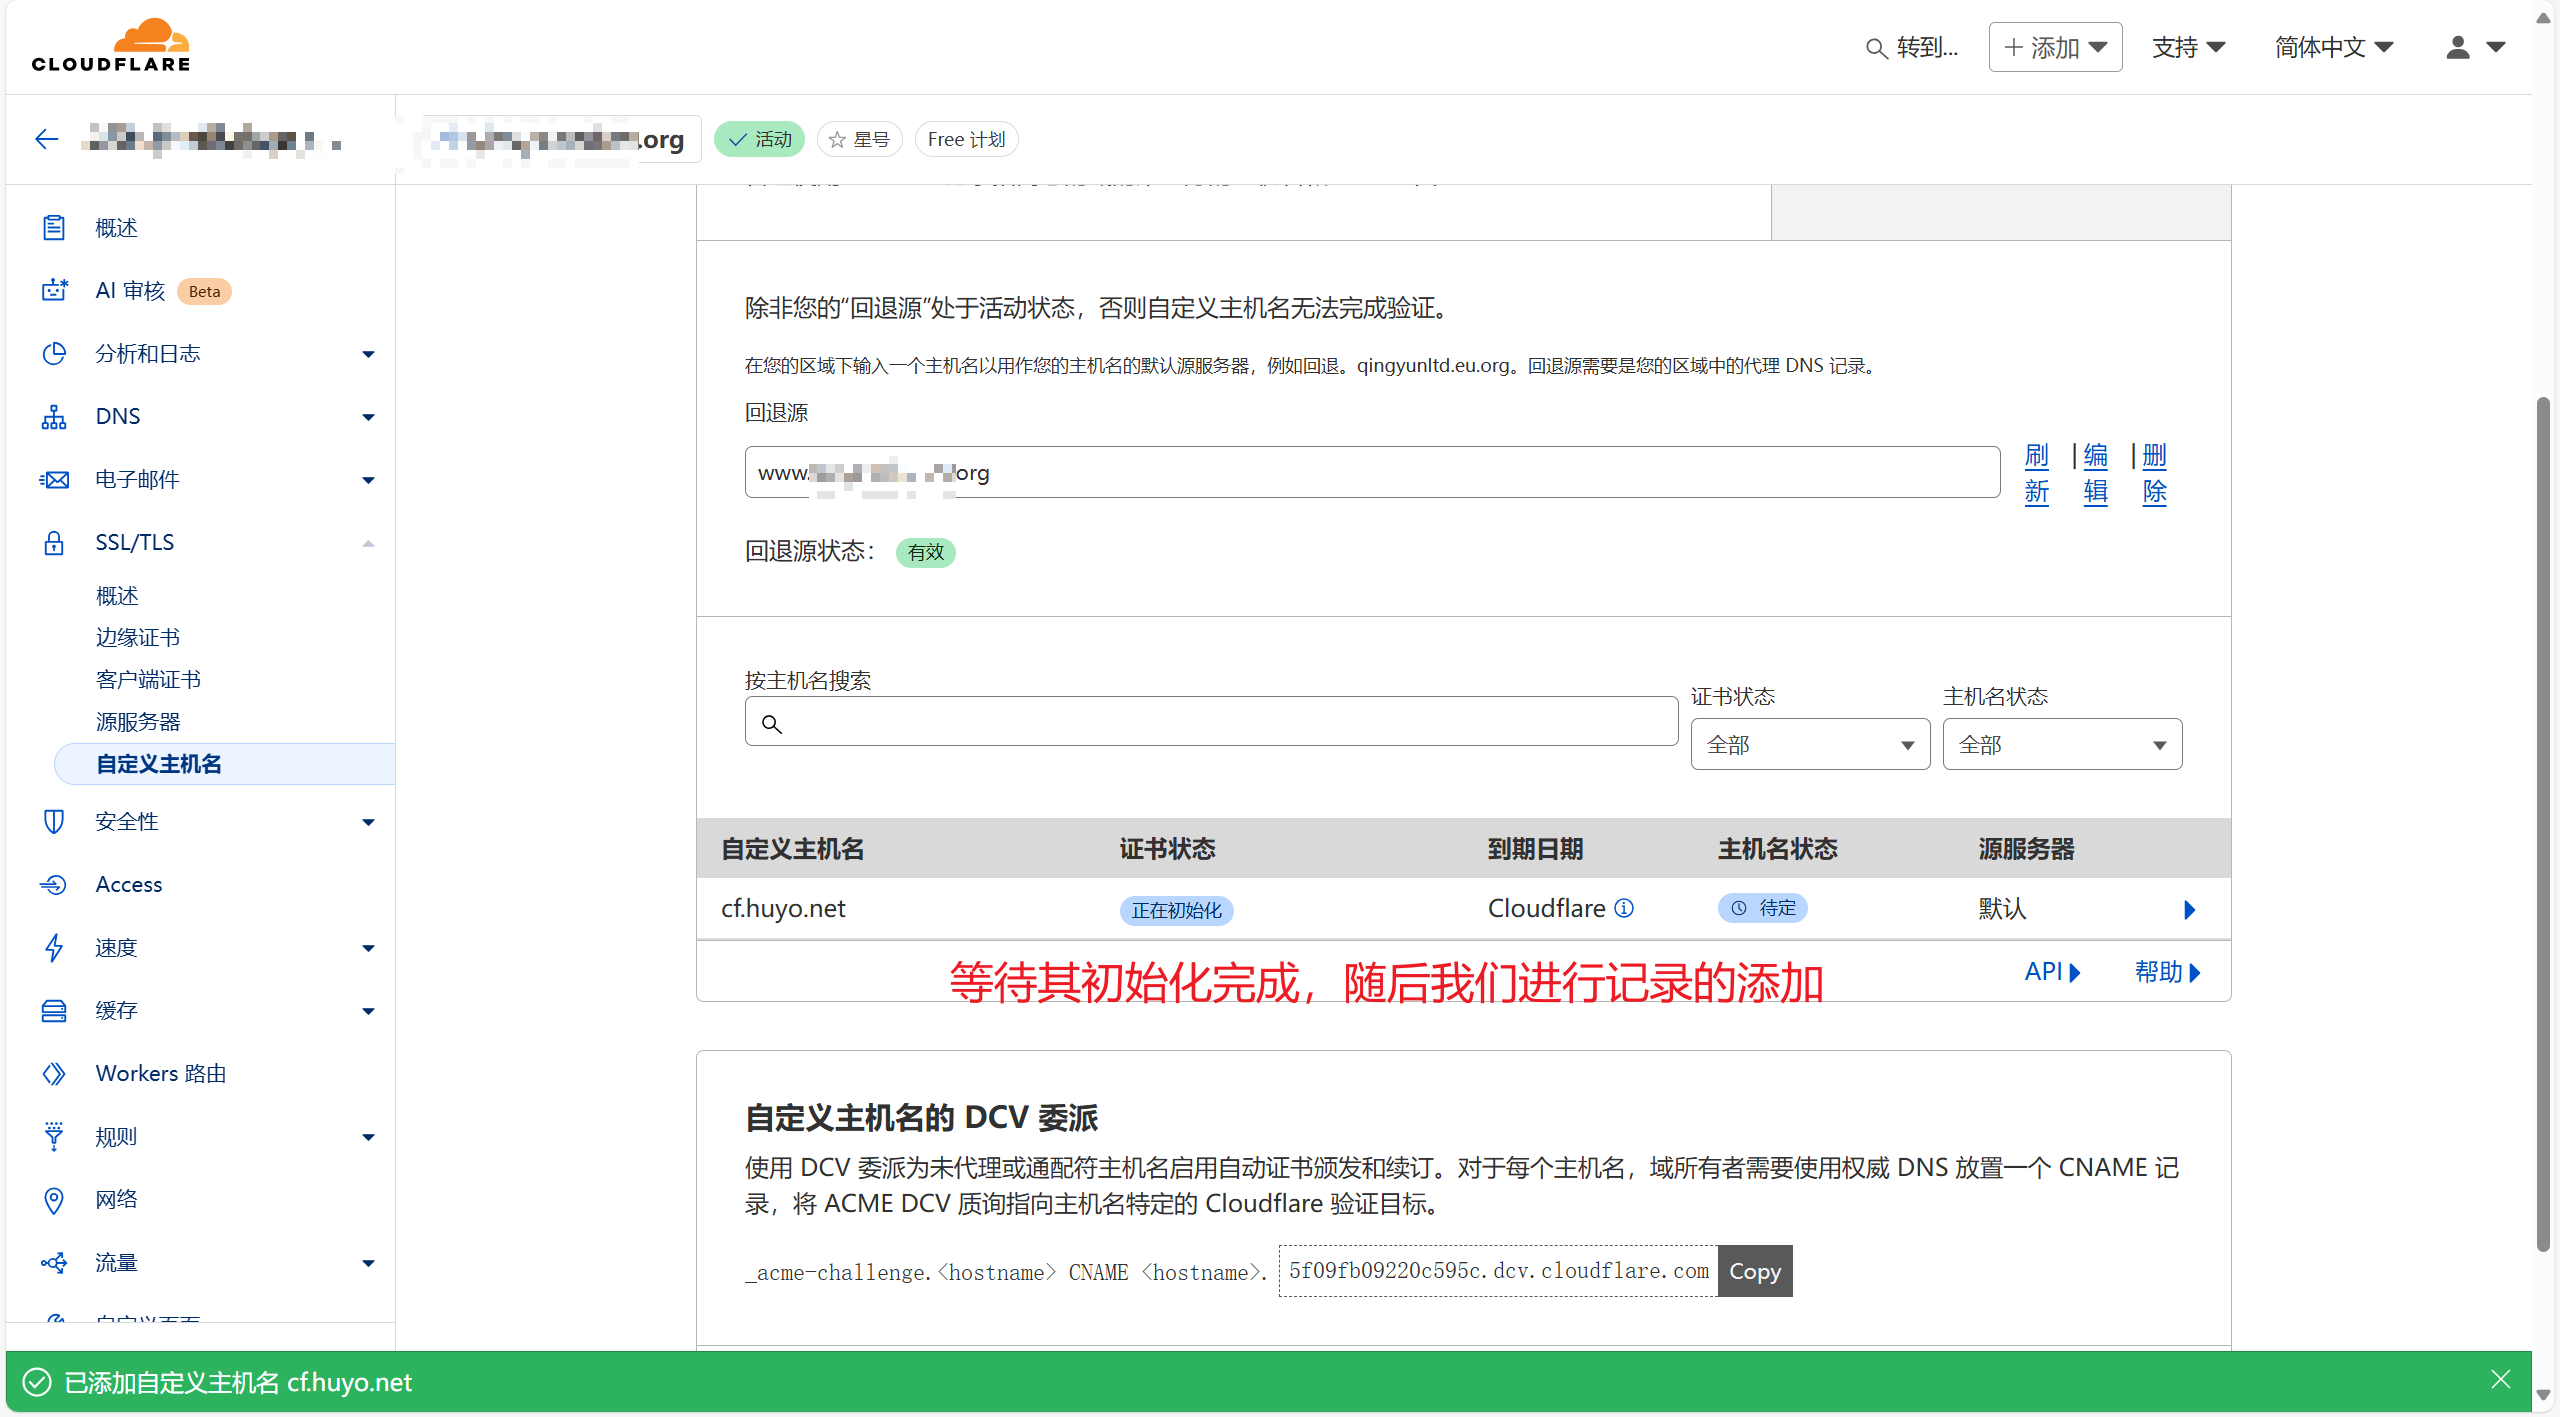Dismiss the green notification with X
Viewport: 2560px width, 1417px height.
2501,1380
